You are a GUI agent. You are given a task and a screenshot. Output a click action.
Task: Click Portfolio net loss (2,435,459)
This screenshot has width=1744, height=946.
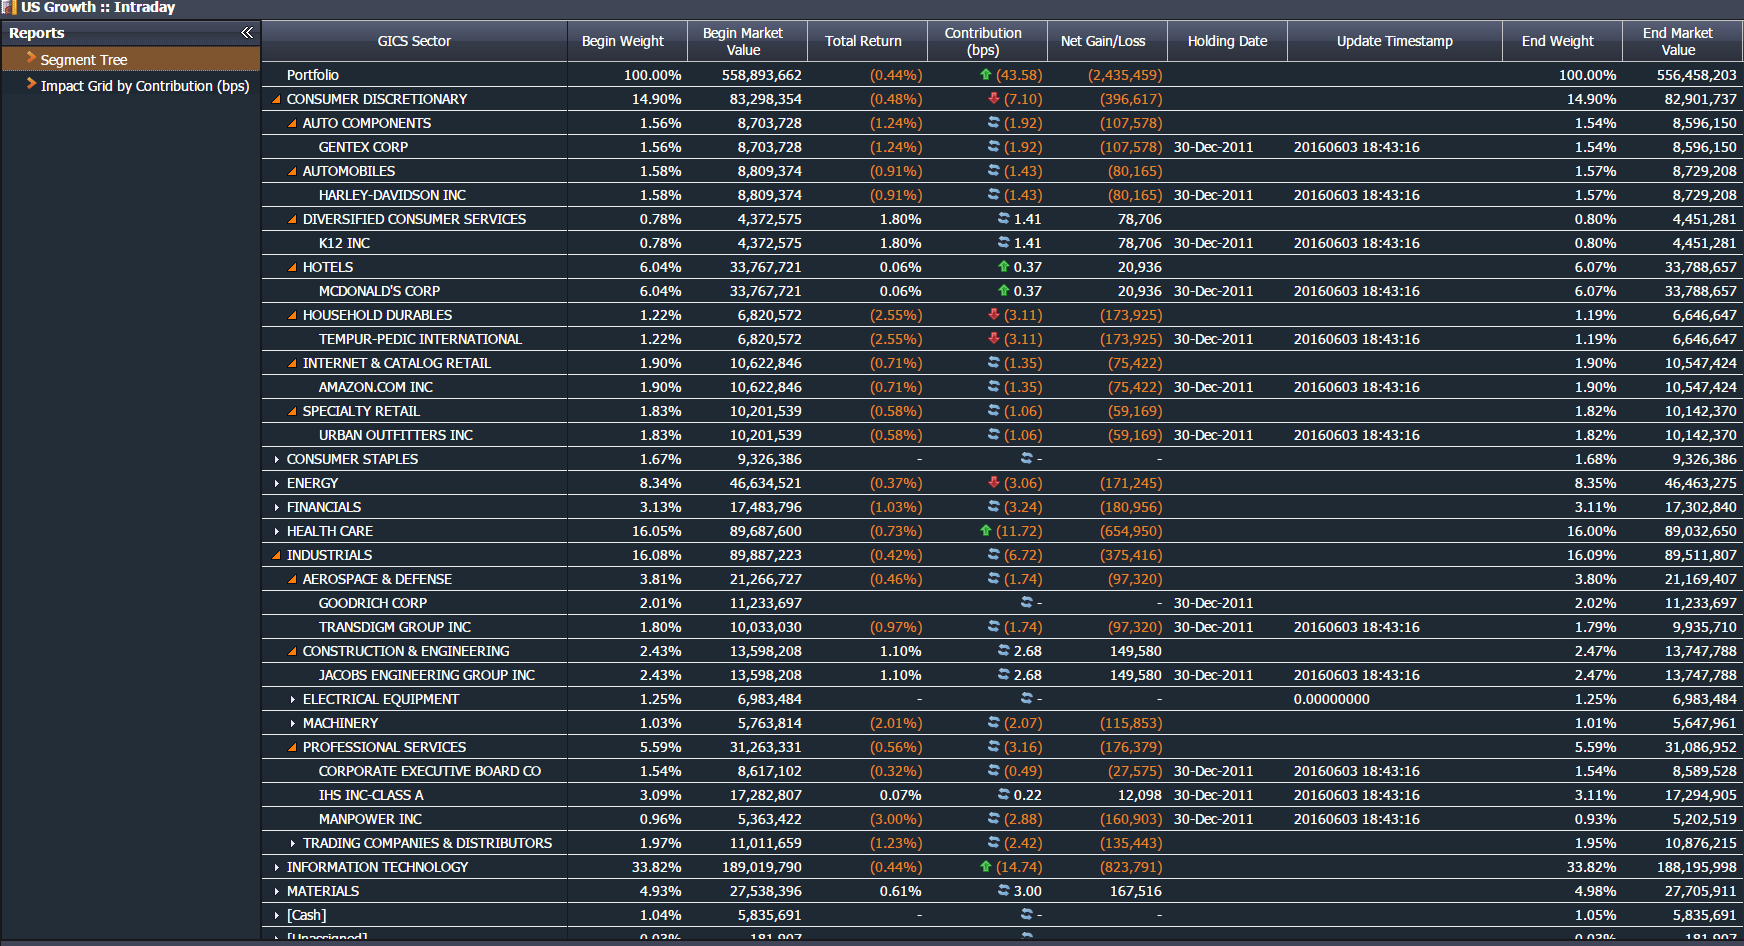[x=1125, y=75]
